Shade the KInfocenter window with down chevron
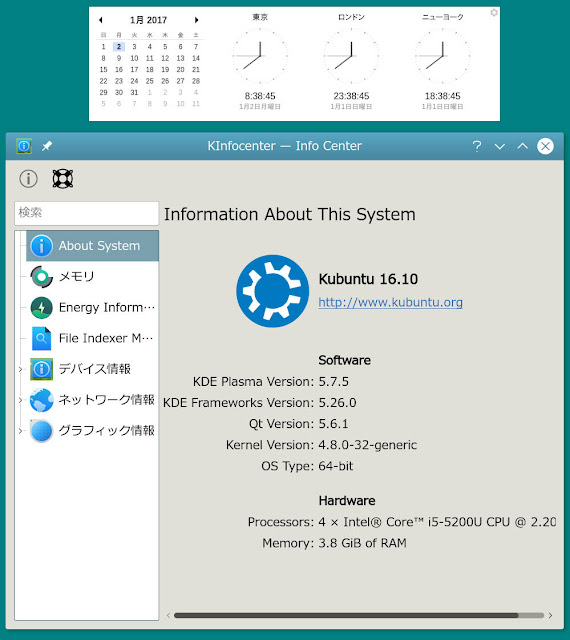The width and height of the screenshot is (570, 640). [500, 146]
